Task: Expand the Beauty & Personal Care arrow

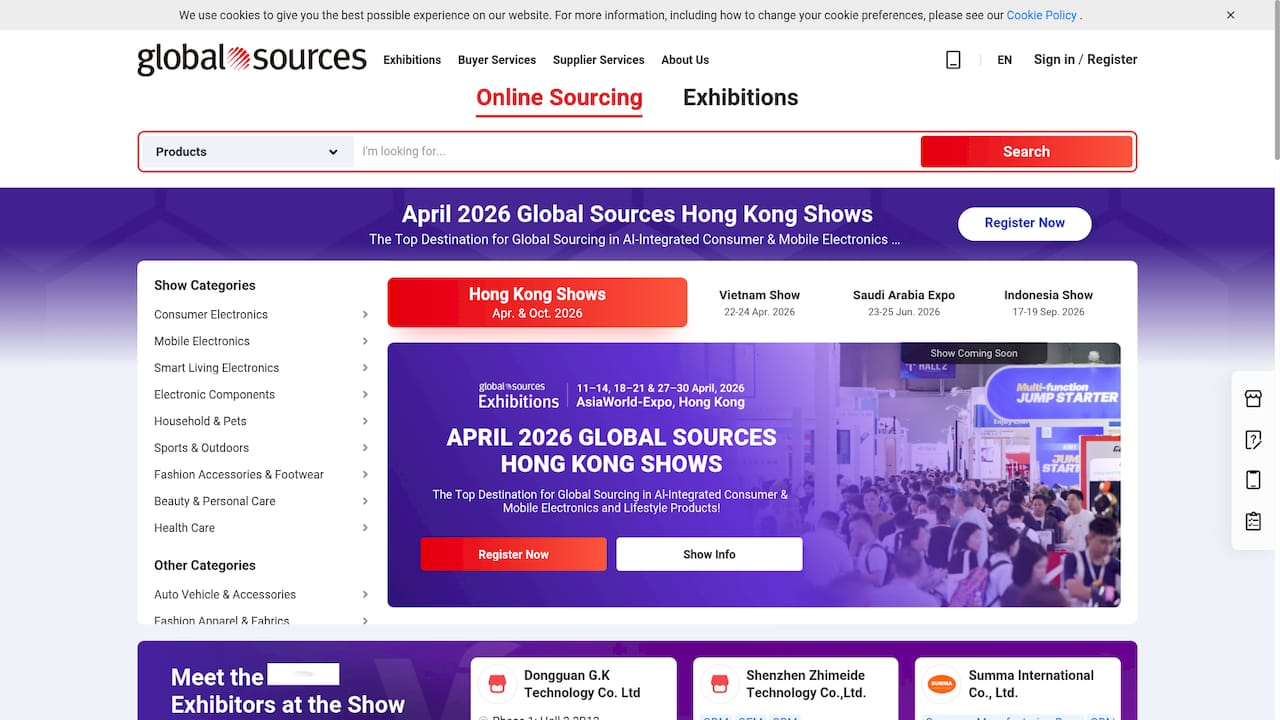Action: pyautogui.click(x=365, y=501)
